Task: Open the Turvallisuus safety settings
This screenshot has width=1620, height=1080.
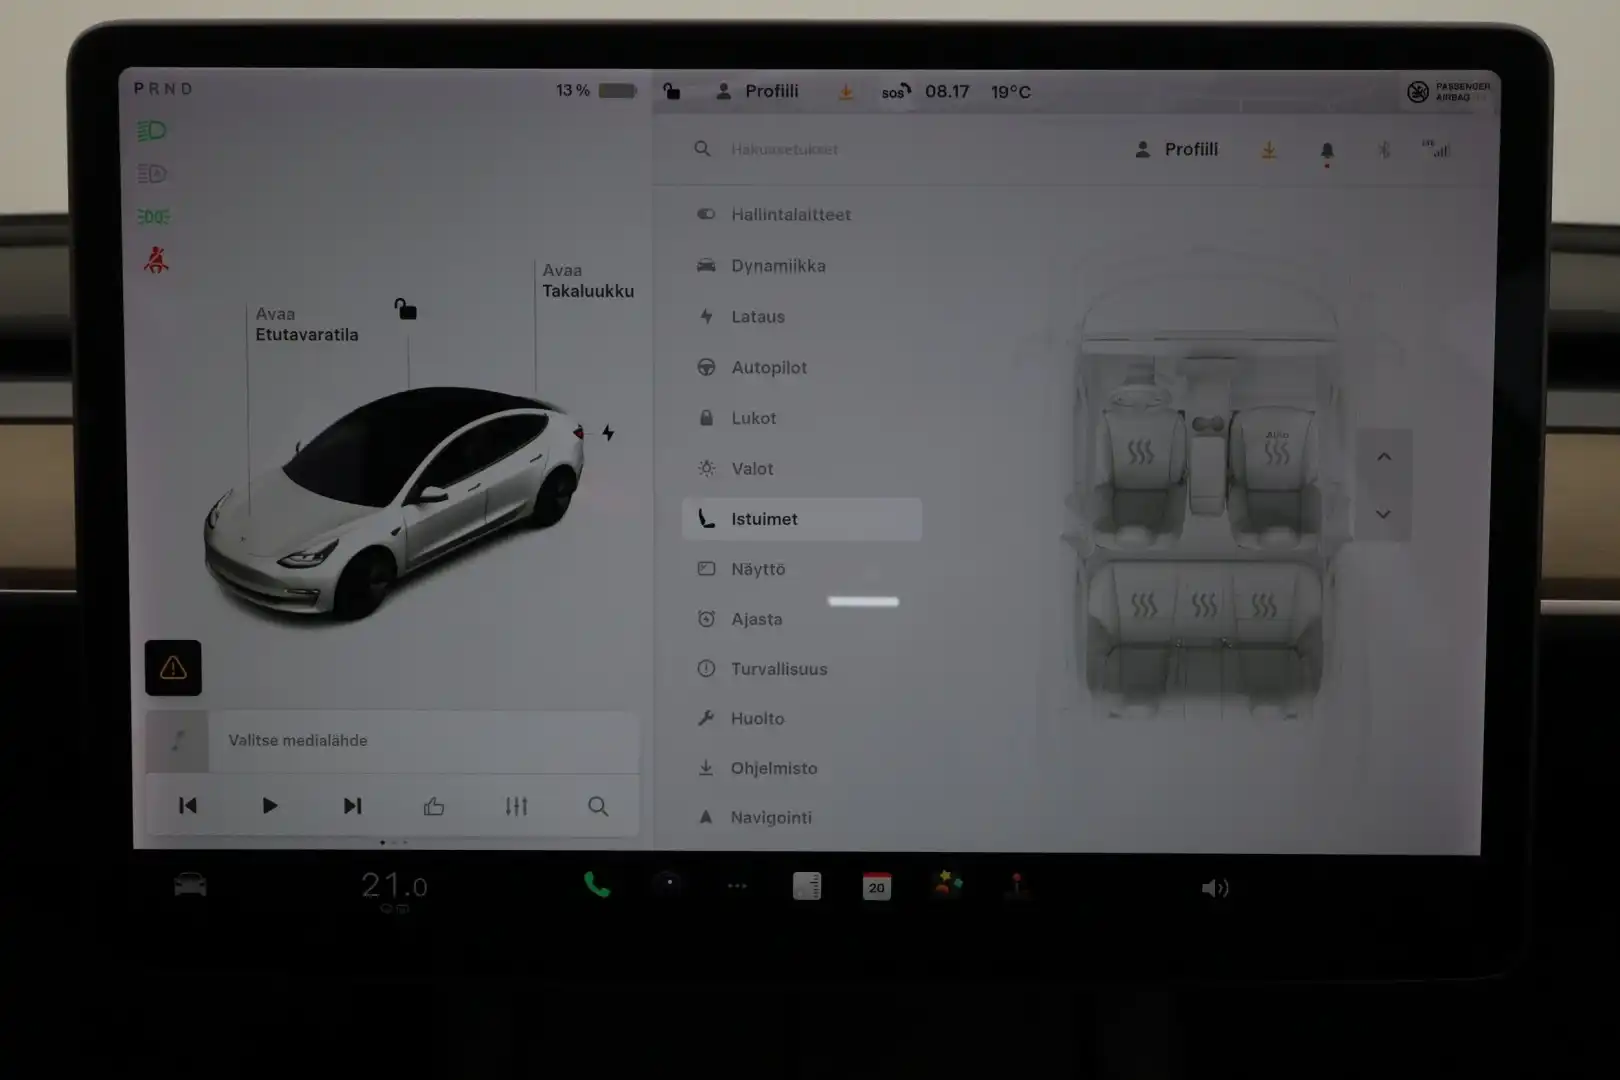Action: (781, 668)
